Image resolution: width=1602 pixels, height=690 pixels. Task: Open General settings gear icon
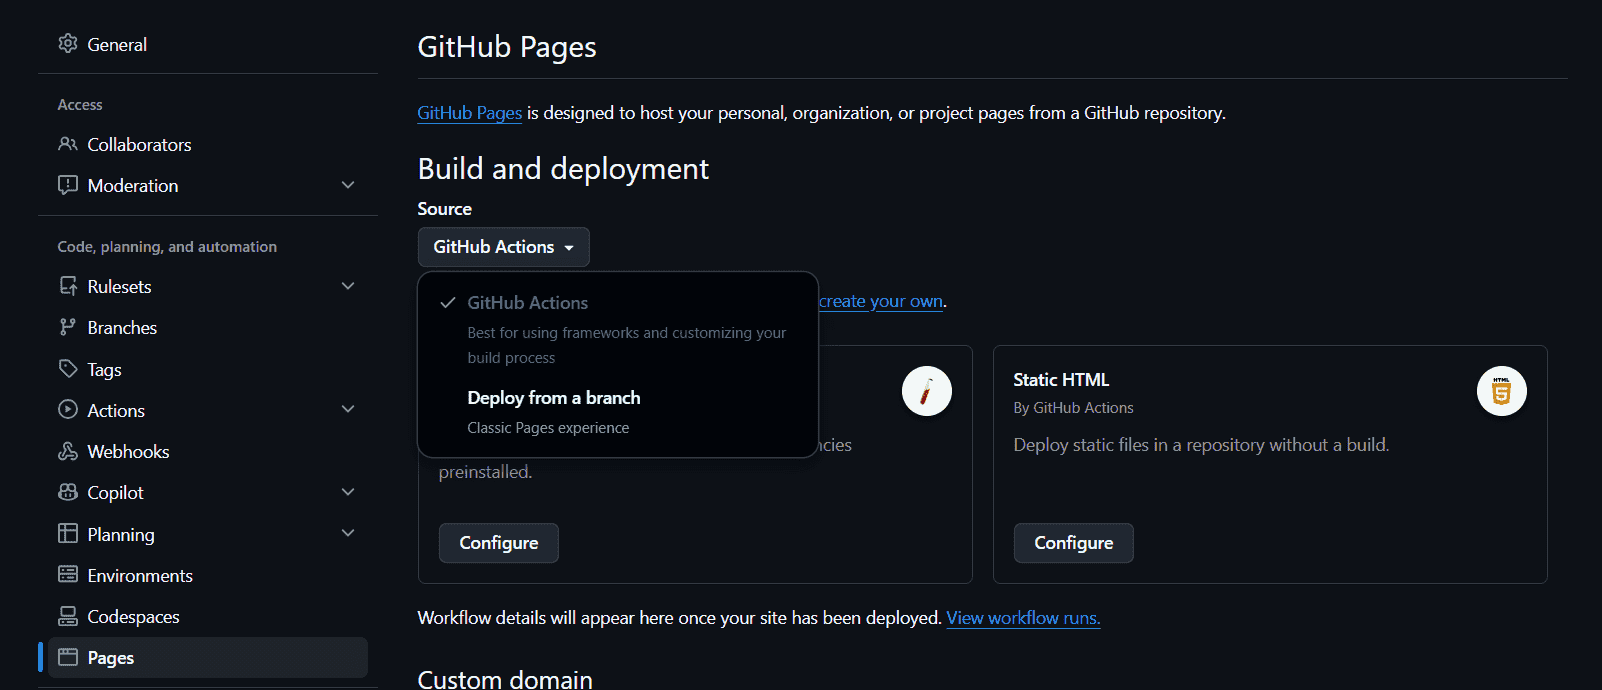(x=68, y=44)
